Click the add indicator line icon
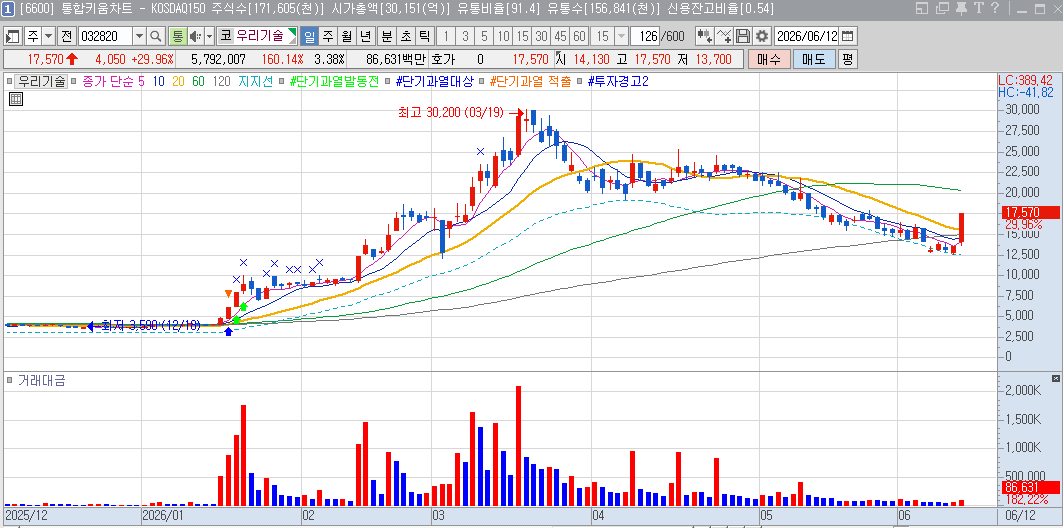This screenshot has height=528, width=1063. 724,36
